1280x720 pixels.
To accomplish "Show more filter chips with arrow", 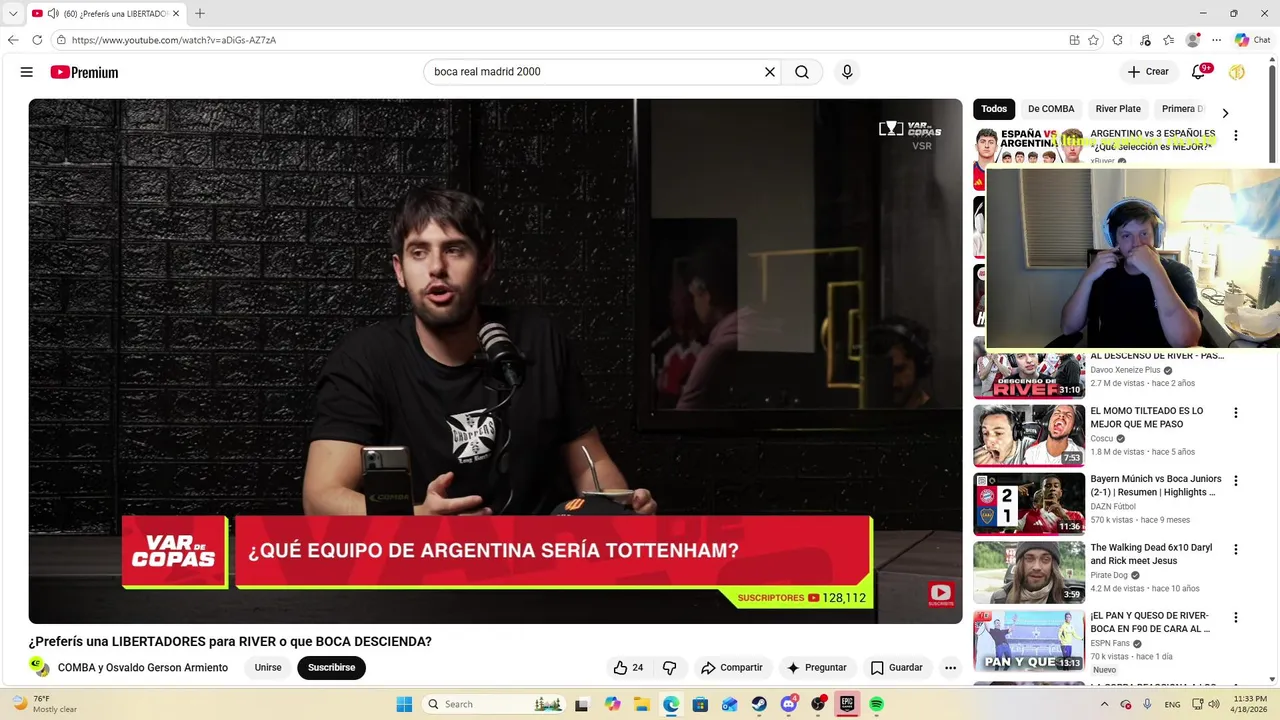I will point(1225,113).
